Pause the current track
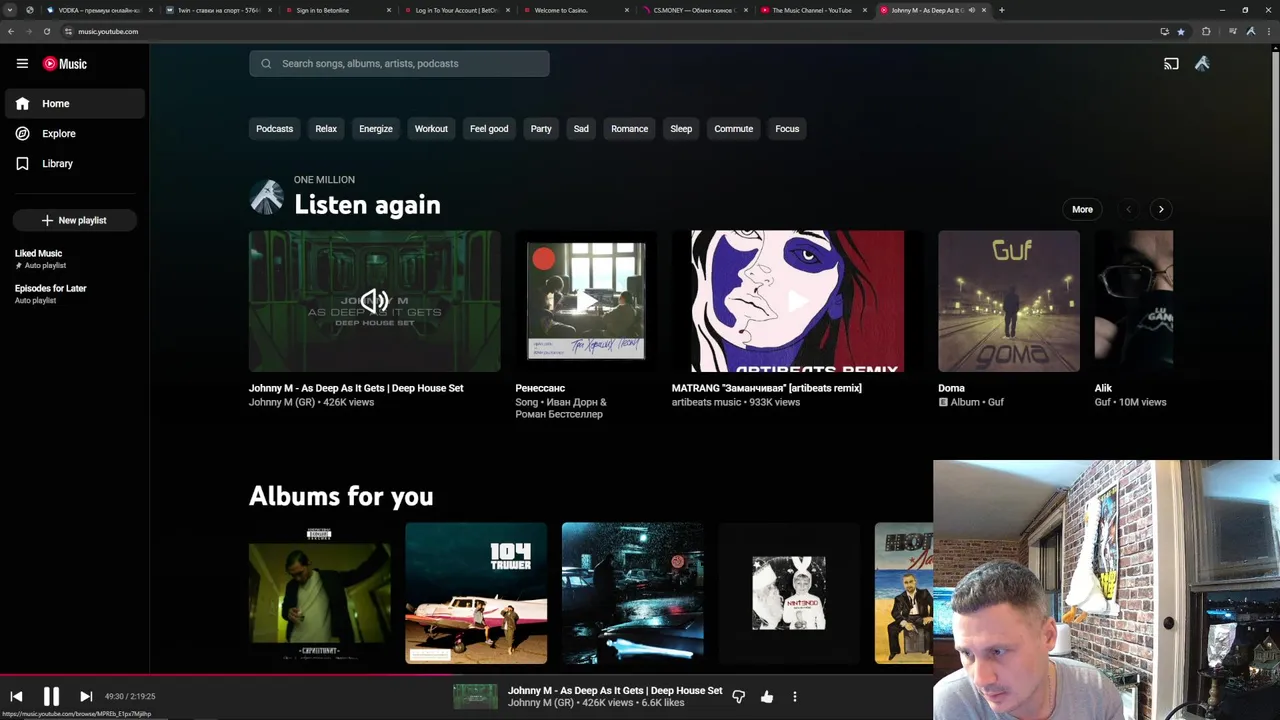The width and height of the screenshot is (1280, 720). tap(51, 696)
